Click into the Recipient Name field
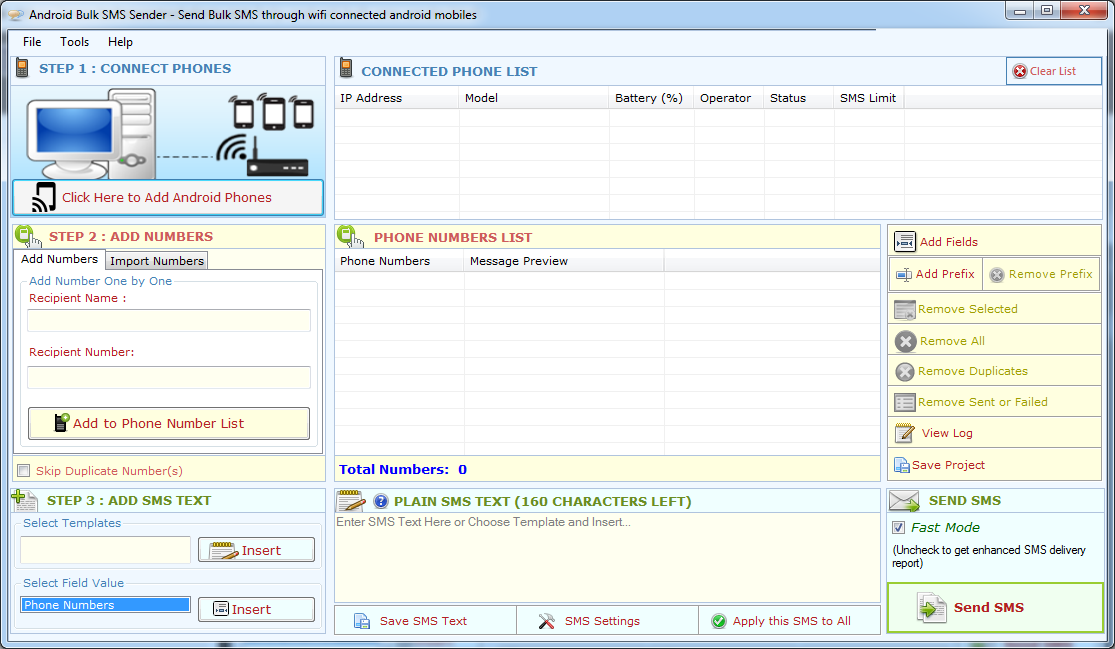Viewport: 1115px width, 649px height. [169, 321]
